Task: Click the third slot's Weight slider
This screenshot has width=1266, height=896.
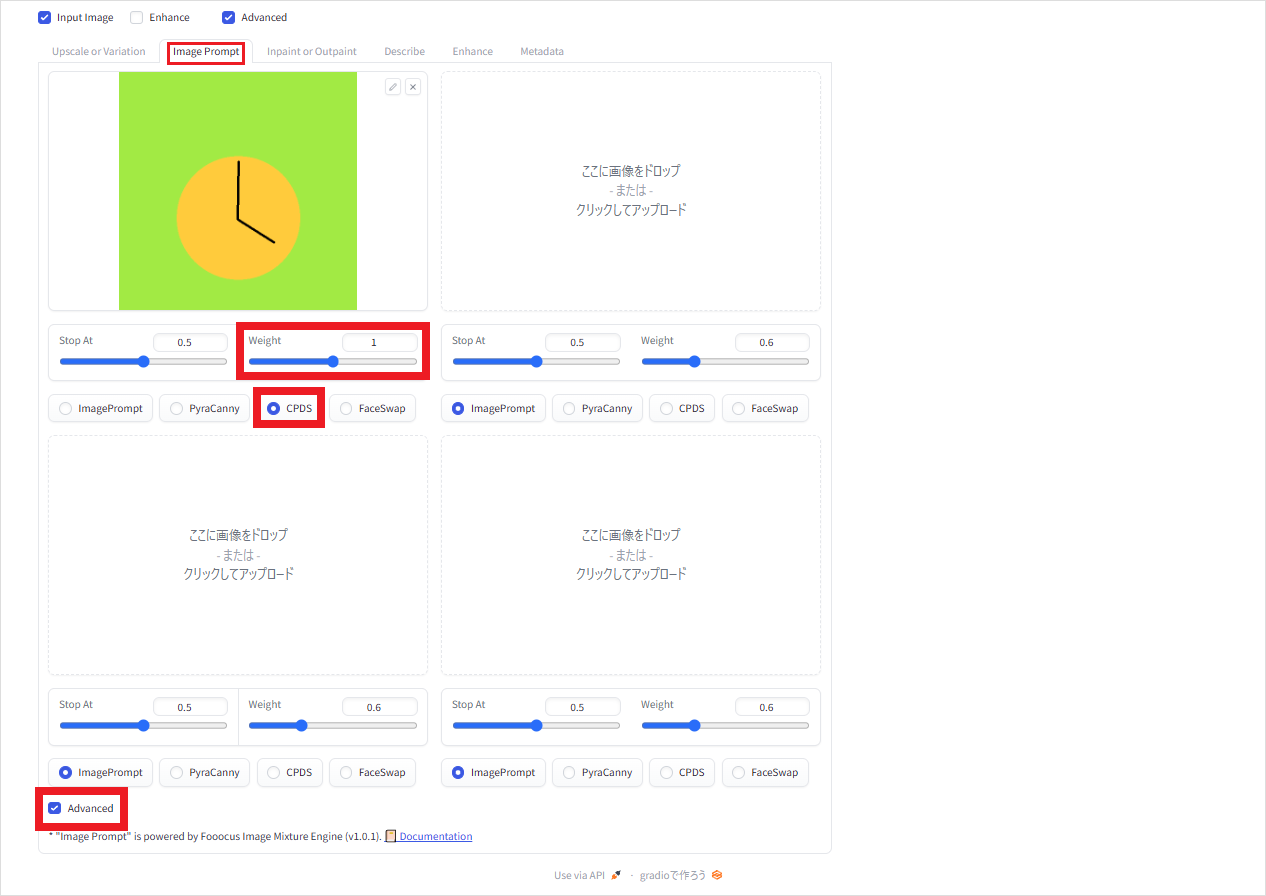Action: (x=333, y=726)
